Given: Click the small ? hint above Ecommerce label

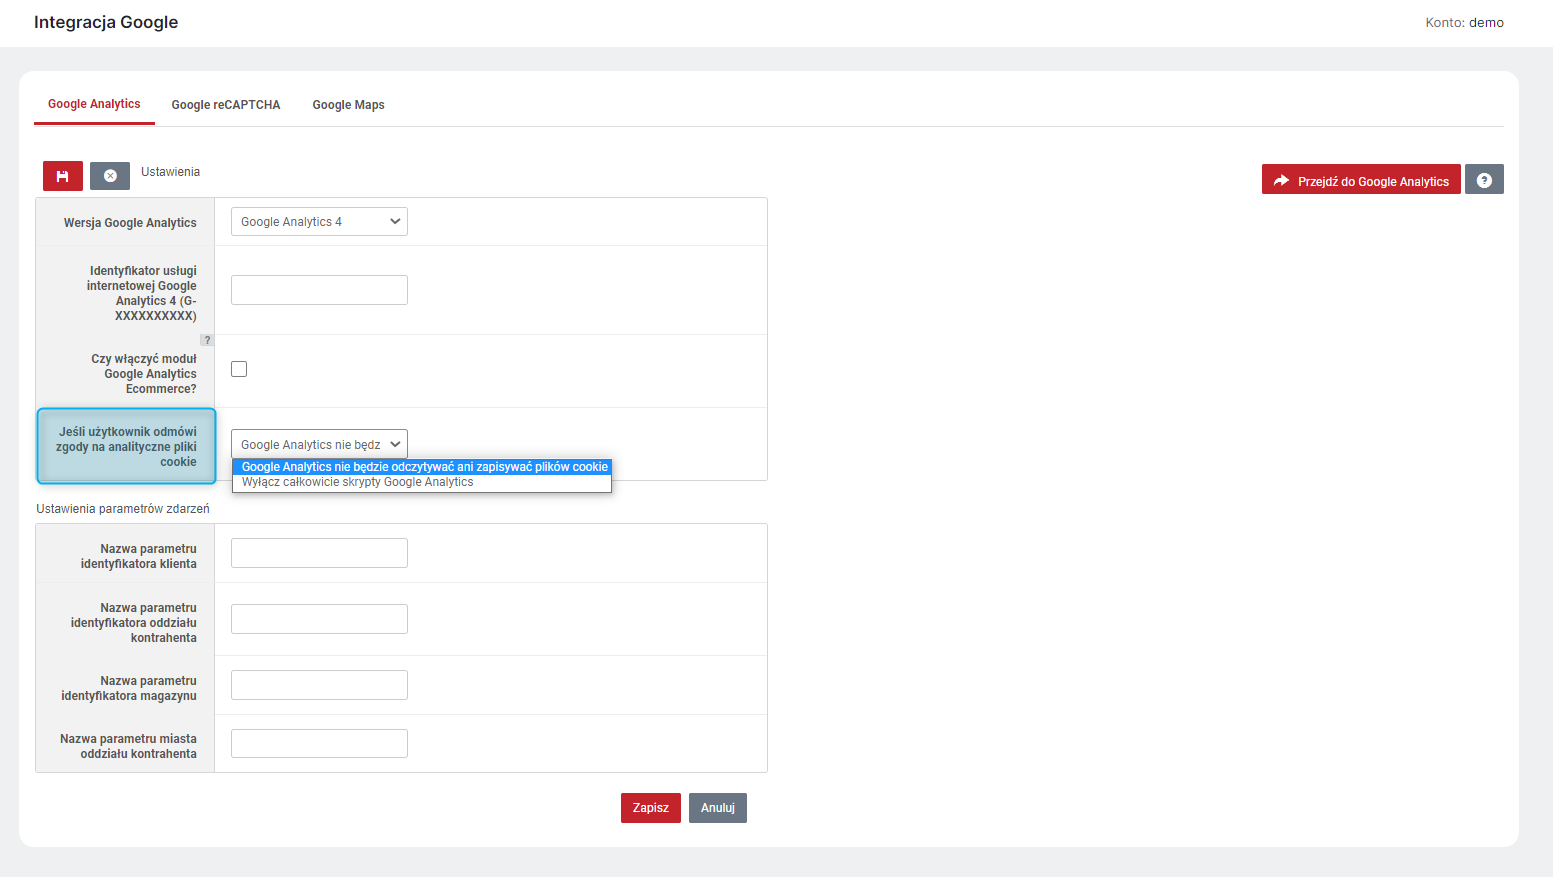Looking at the screenshot, I should click(x=207, y=340).
